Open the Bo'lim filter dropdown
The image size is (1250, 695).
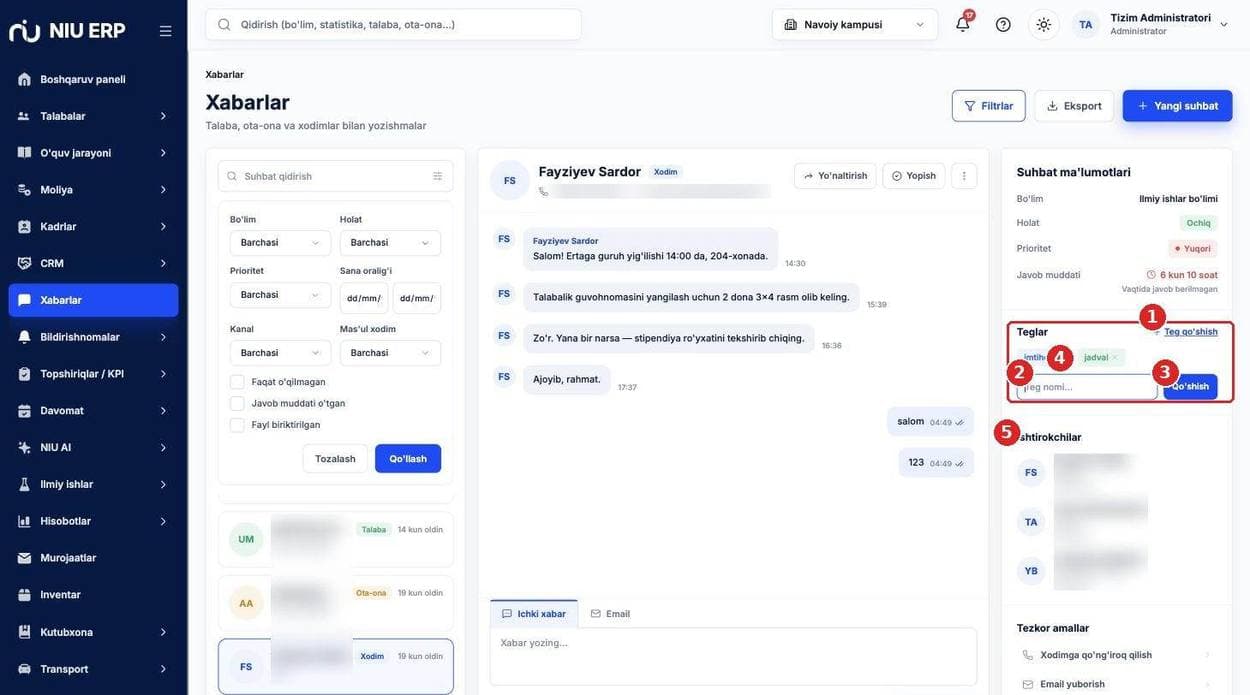coord(280,243)
